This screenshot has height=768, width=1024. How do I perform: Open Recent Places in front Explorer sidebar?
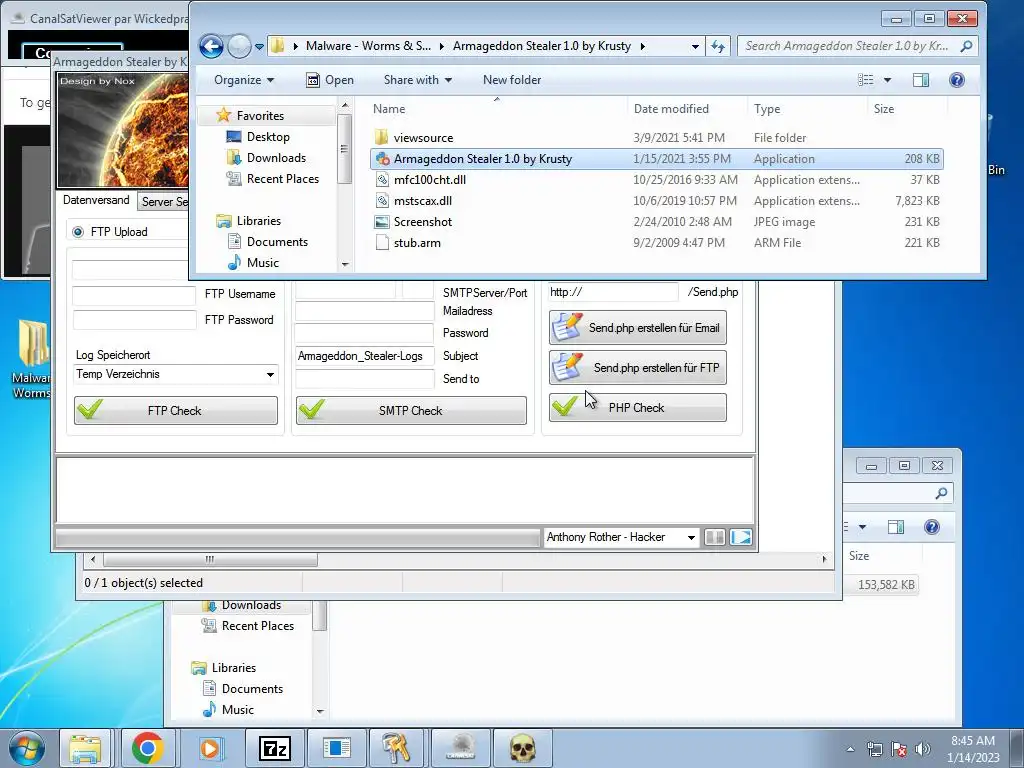pos(282,178)
